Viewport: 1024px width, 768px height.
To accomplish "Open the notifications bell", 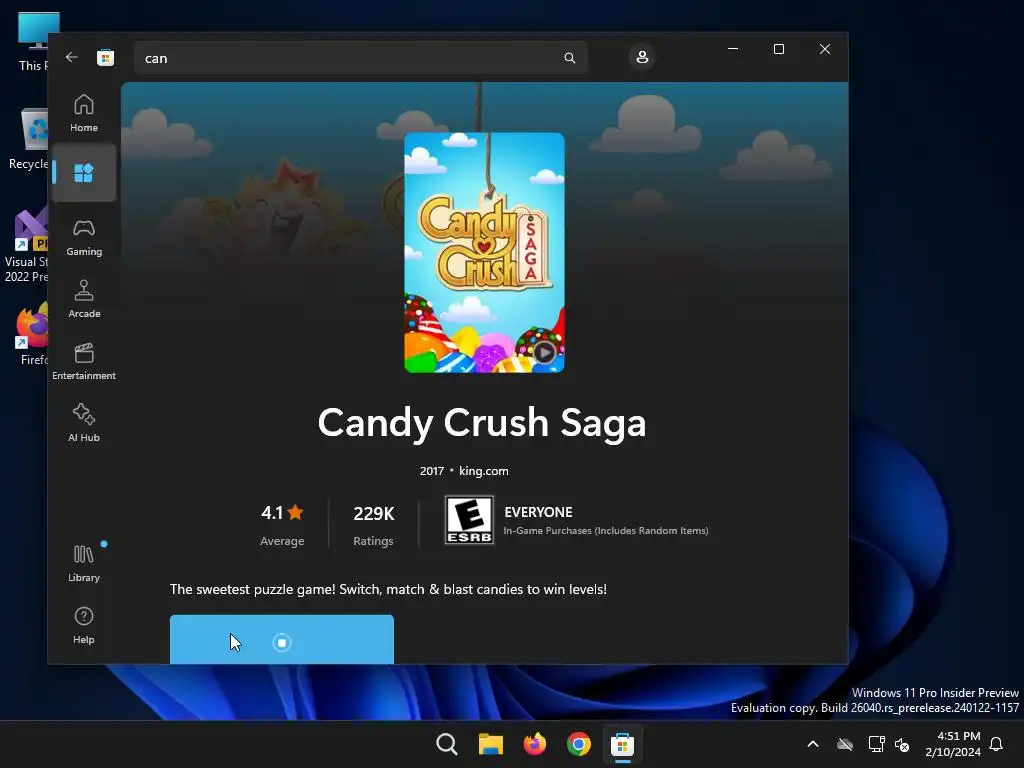I will coord(997,744).
